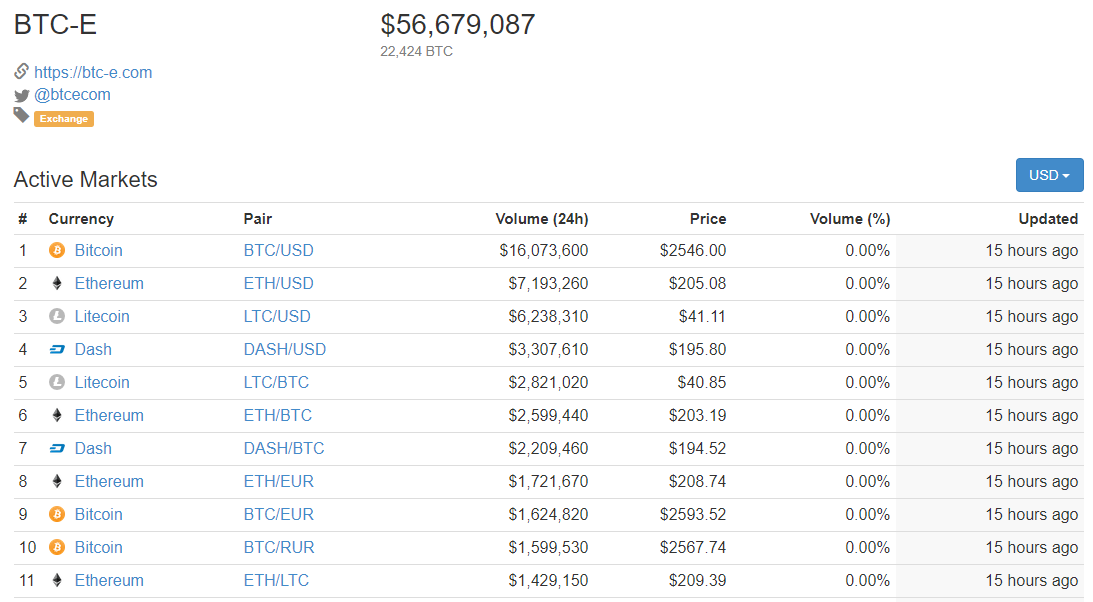This screenshot has width=1093, height=602.
Task: Click the 22,424 BTC volume text
Action: click(x=416, y=52)
